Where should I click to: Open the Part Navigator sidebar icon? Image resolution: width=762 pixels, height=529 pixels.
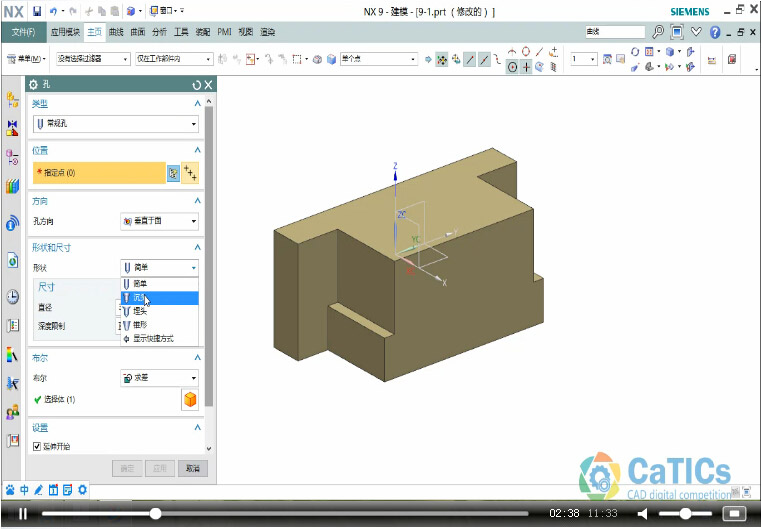[x=13, y=157]
